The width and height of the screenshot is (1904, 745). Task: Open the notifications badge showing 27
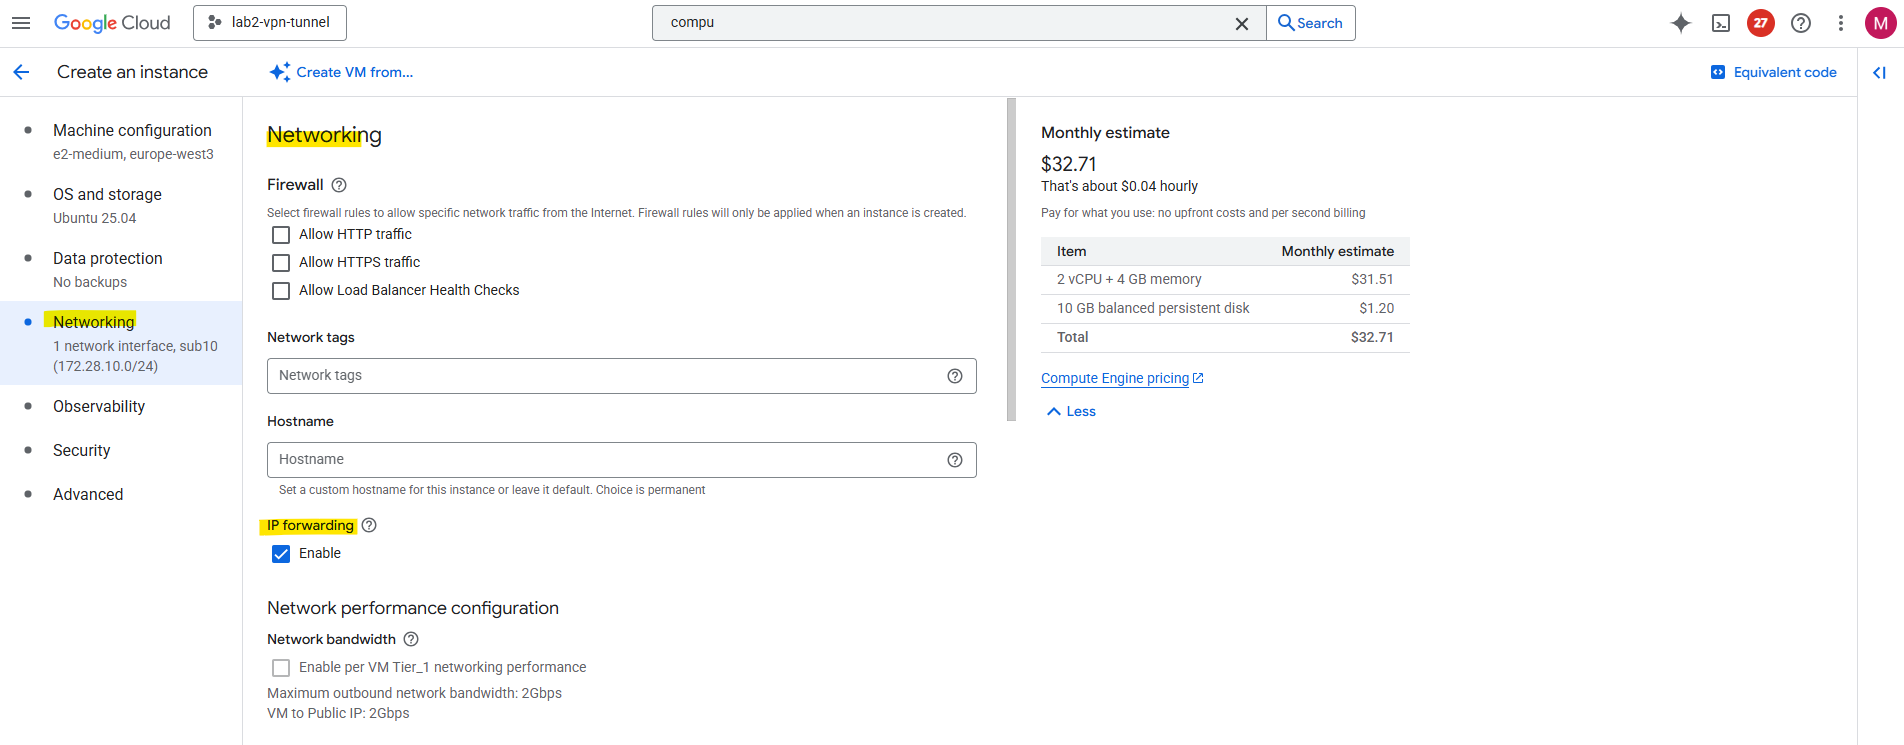1761,23
